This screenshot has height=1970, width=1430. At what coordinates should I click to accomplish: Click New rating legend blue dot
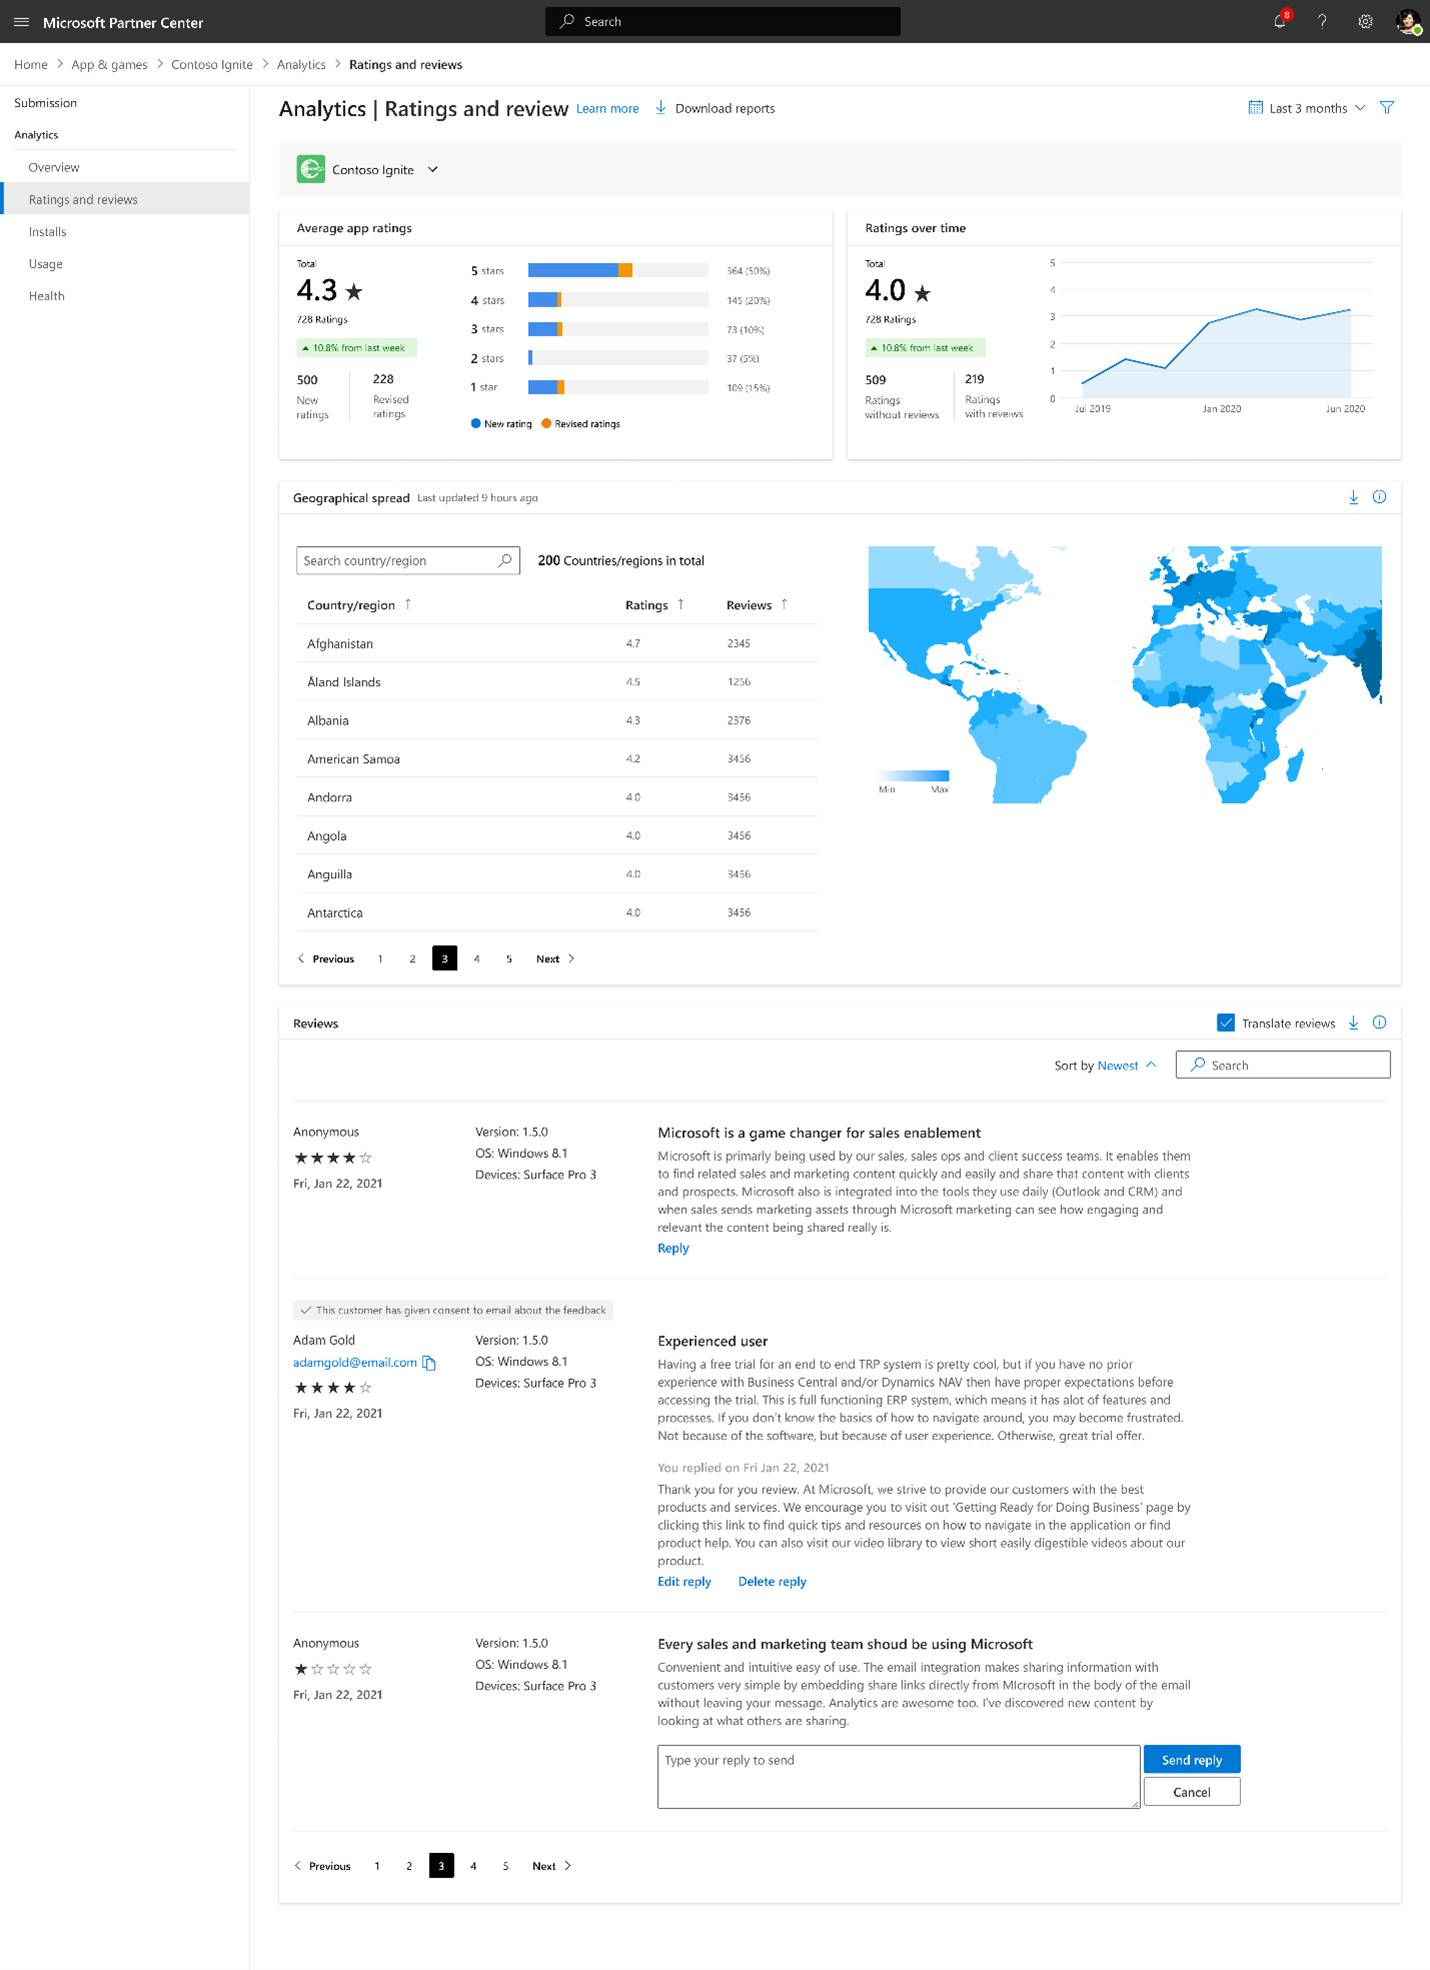click(476, 424)
